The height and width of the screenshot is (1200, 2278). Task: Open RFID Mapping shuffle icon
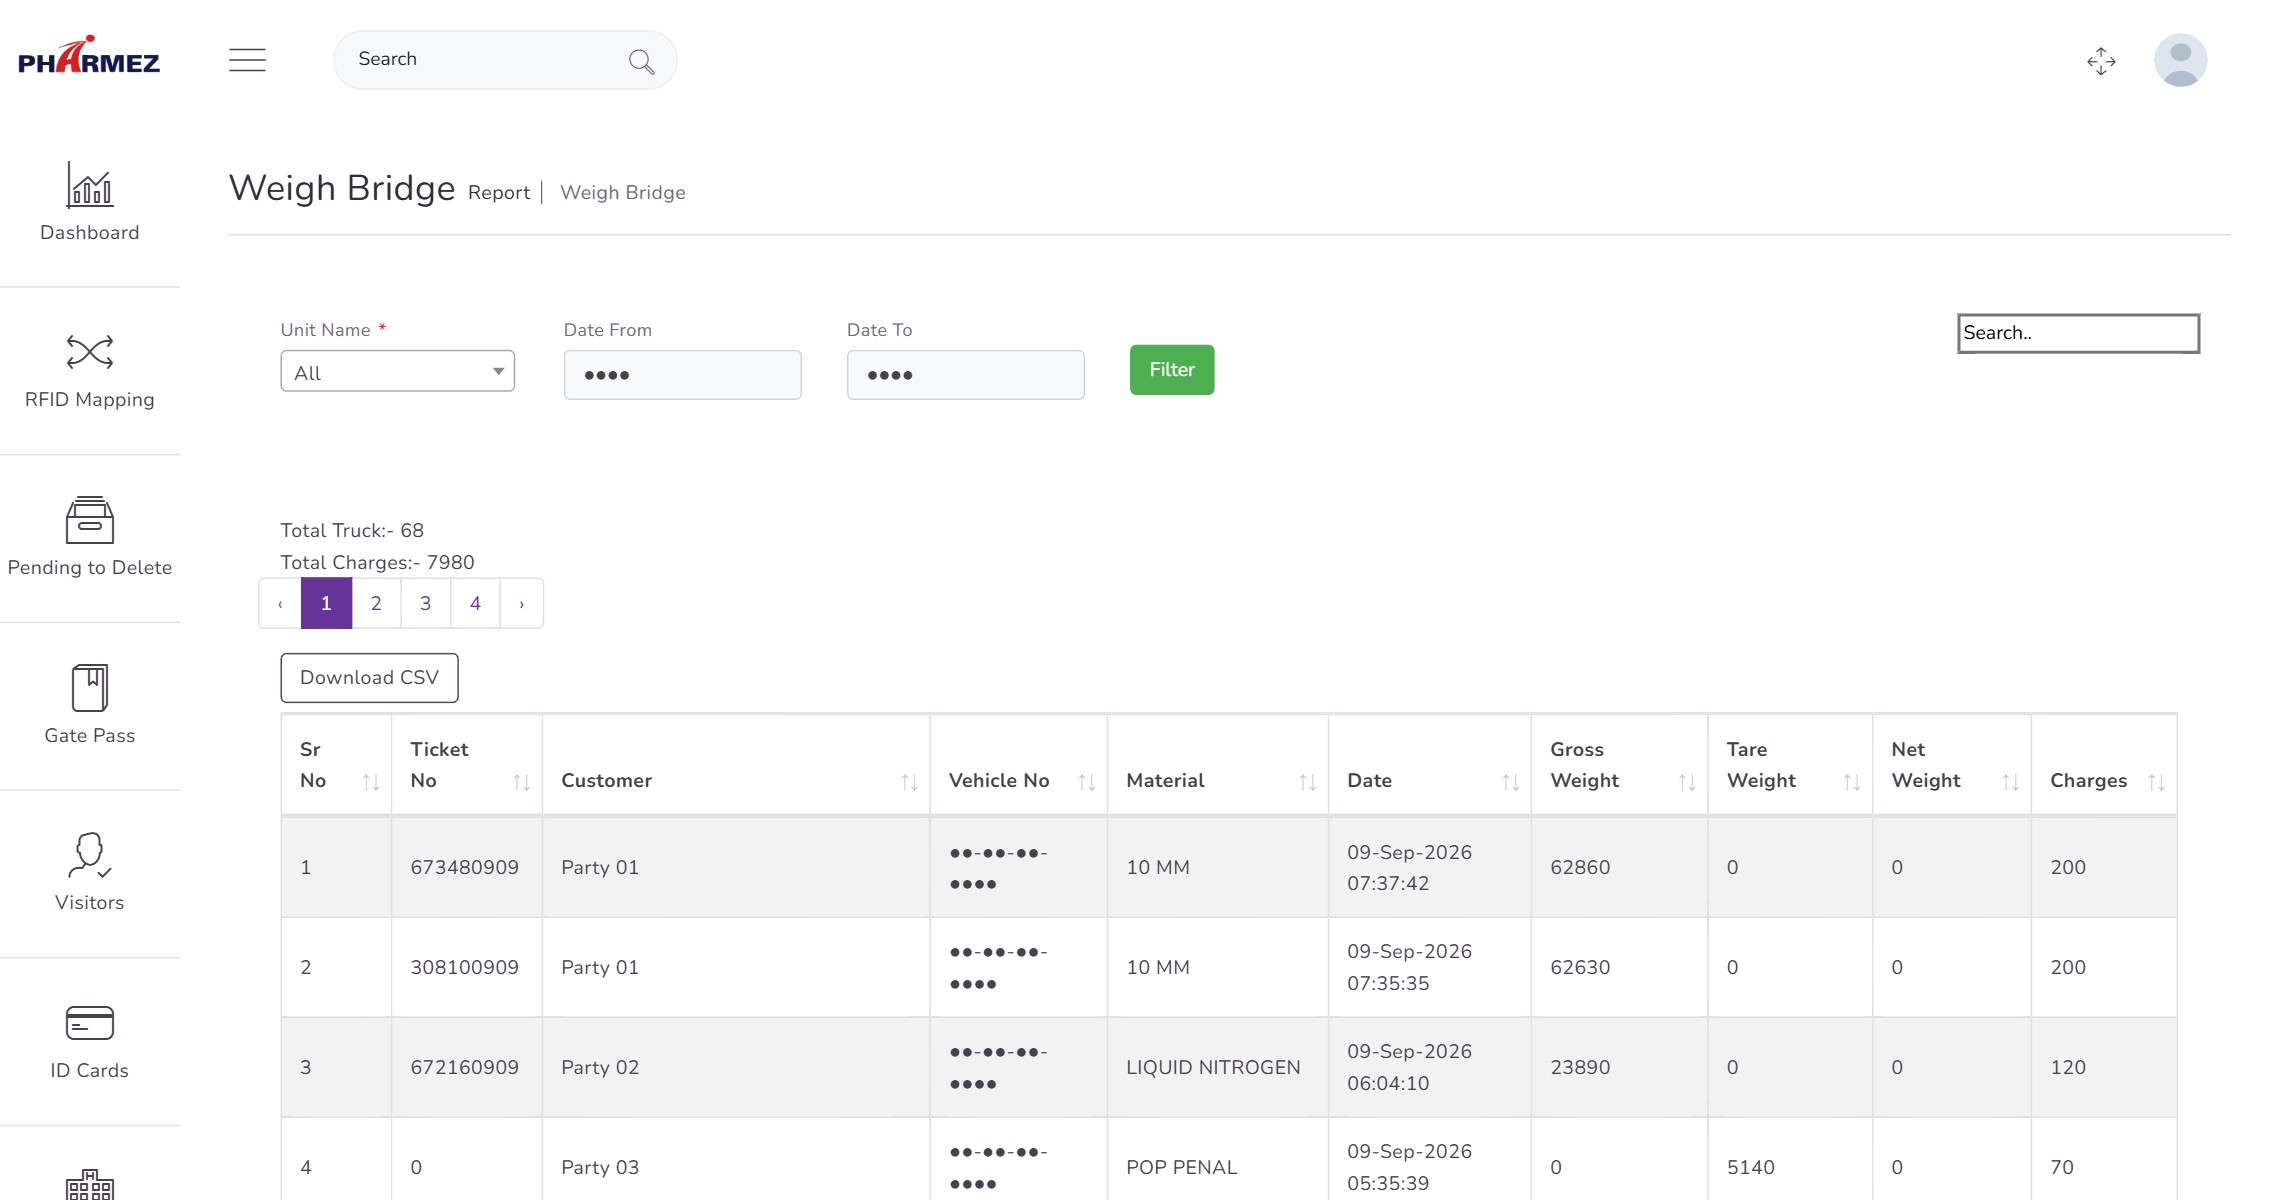click(90, 352)
